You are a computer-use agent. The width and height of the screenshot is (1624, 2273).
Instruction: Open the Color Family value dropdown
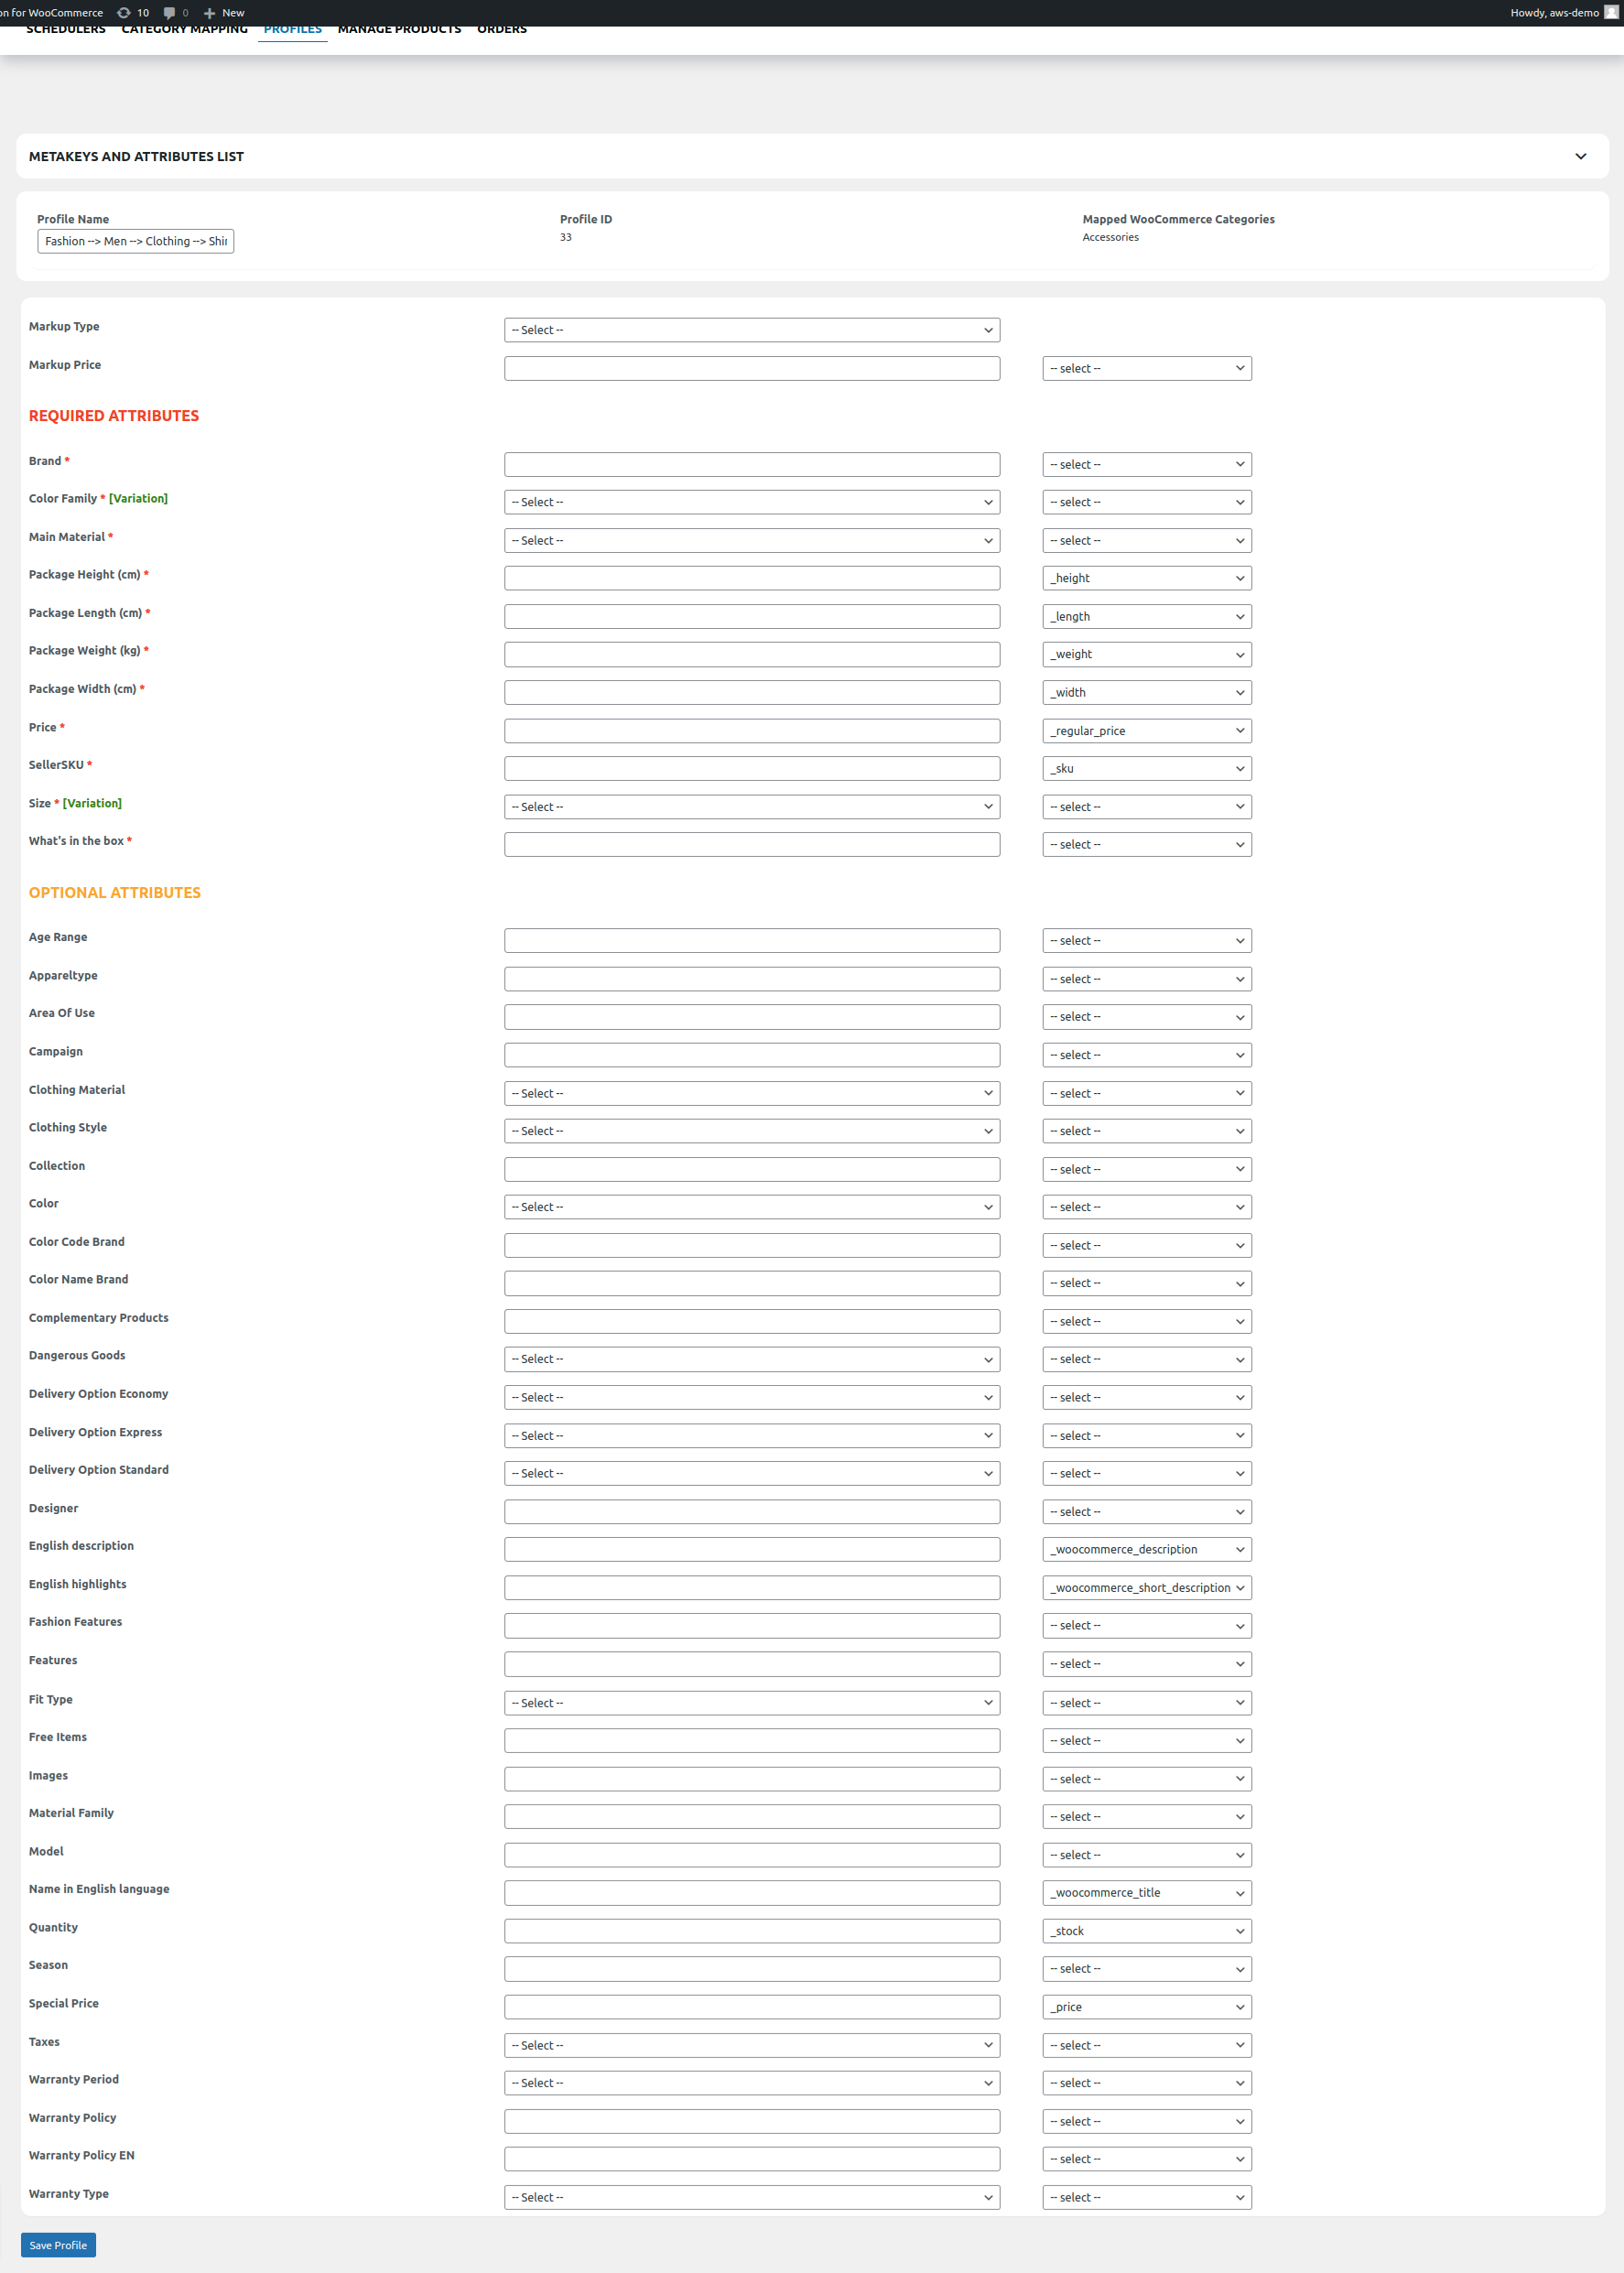(x=751, y=502)
